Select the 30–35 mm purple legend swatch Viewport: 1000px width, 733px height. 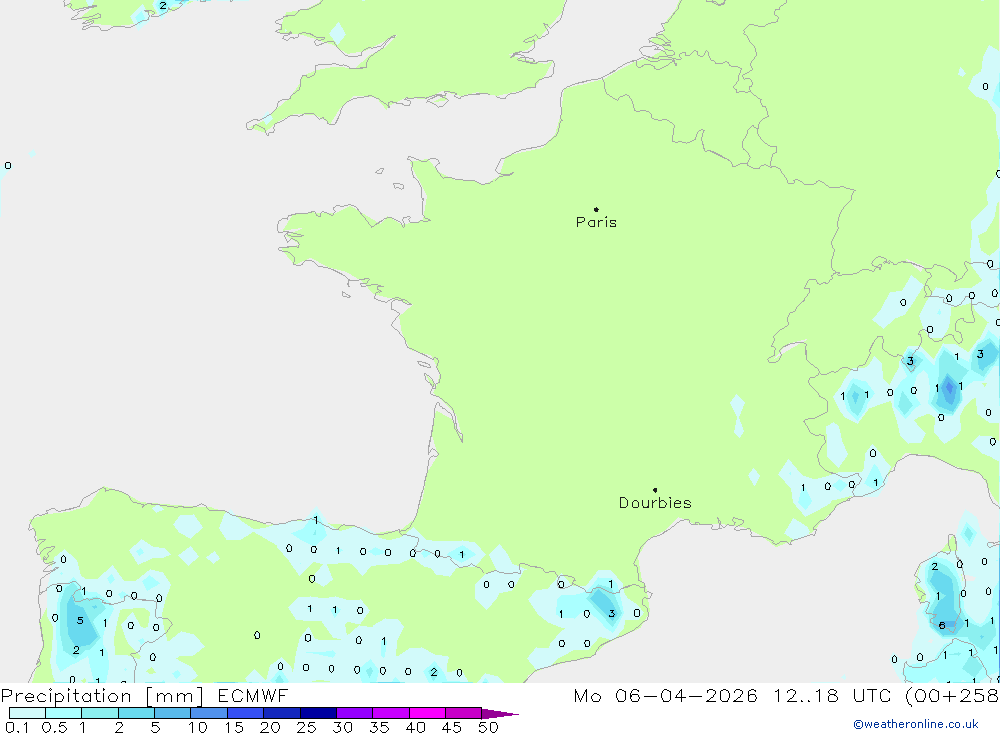tap(355, 713)
